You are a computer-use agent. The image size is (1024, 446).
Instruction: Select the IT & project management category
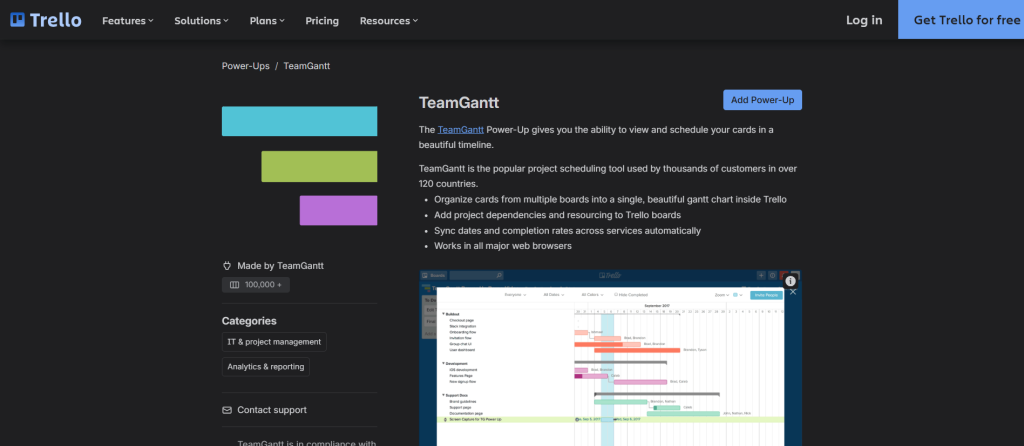(x=274, y=342)
